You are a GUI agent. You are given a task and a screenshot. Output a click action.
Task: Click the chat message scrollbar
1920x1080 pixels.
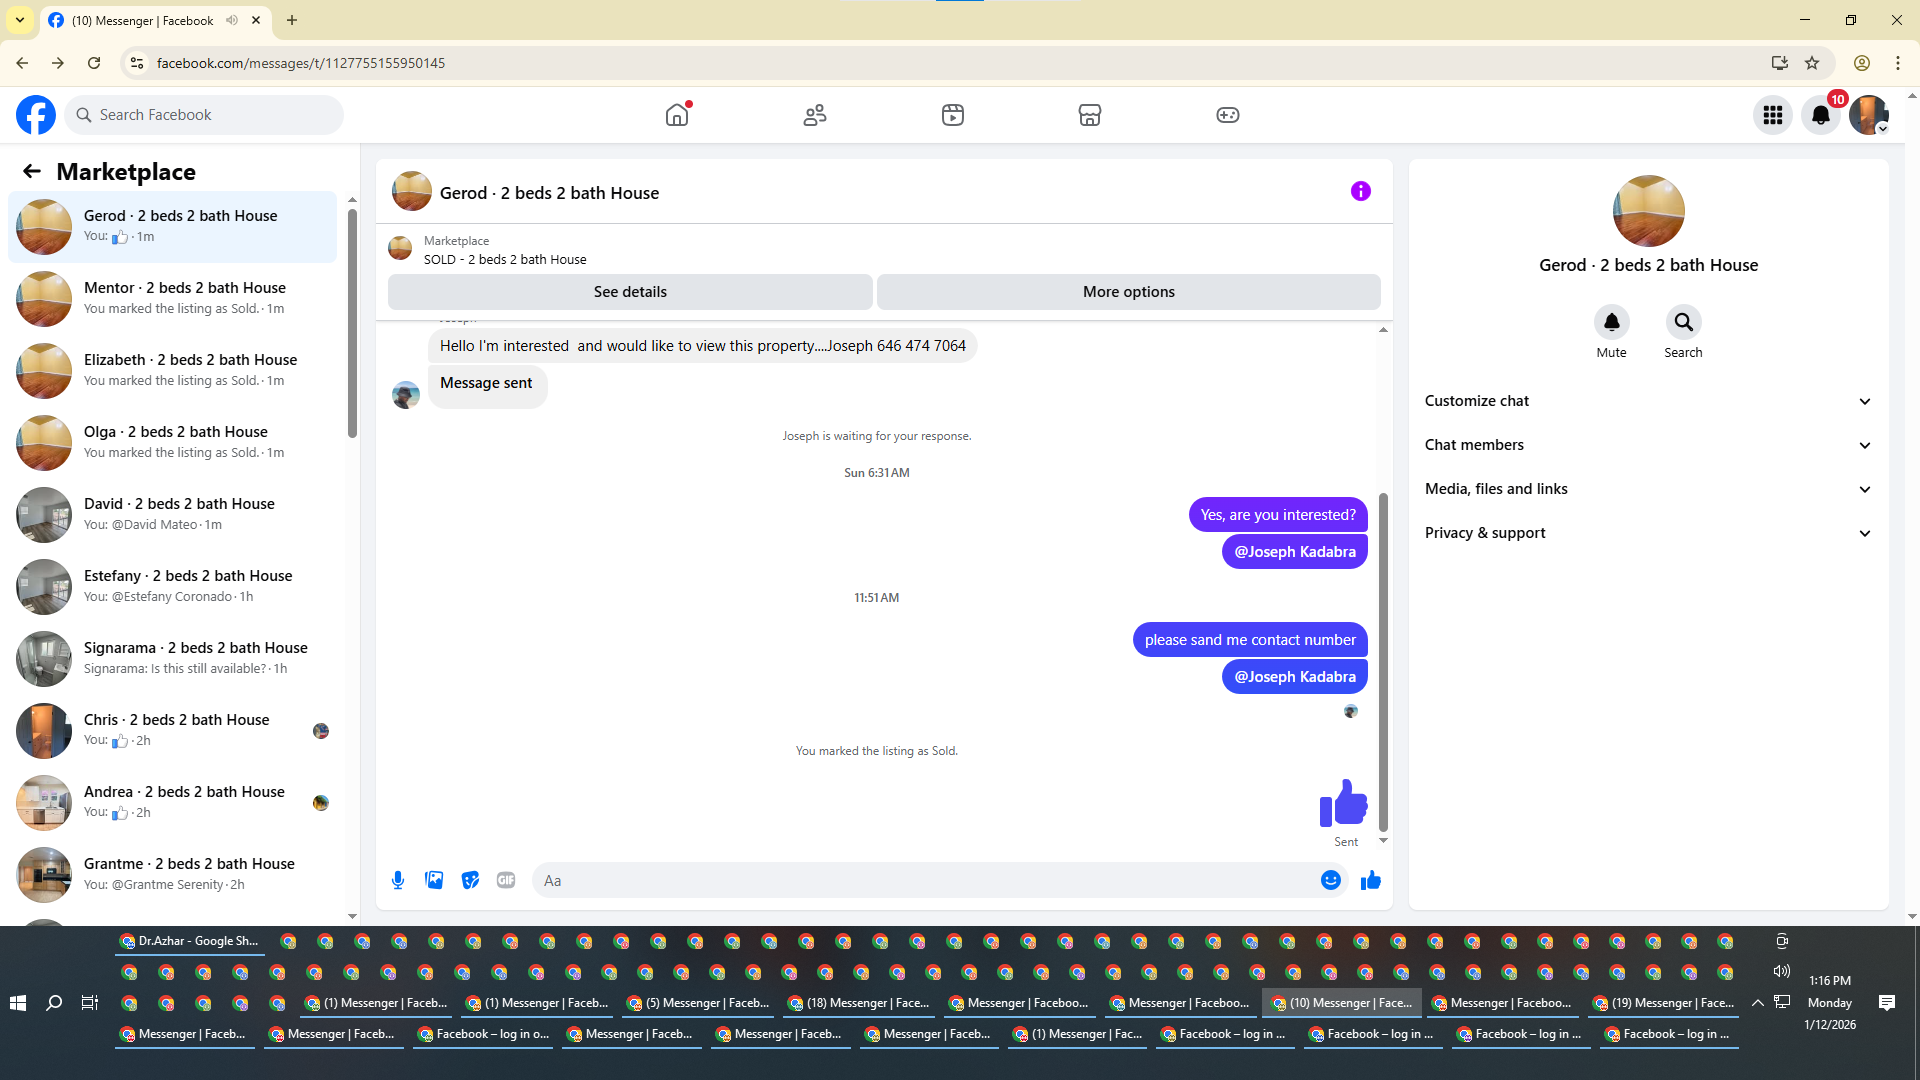(x=1383, y=660)
